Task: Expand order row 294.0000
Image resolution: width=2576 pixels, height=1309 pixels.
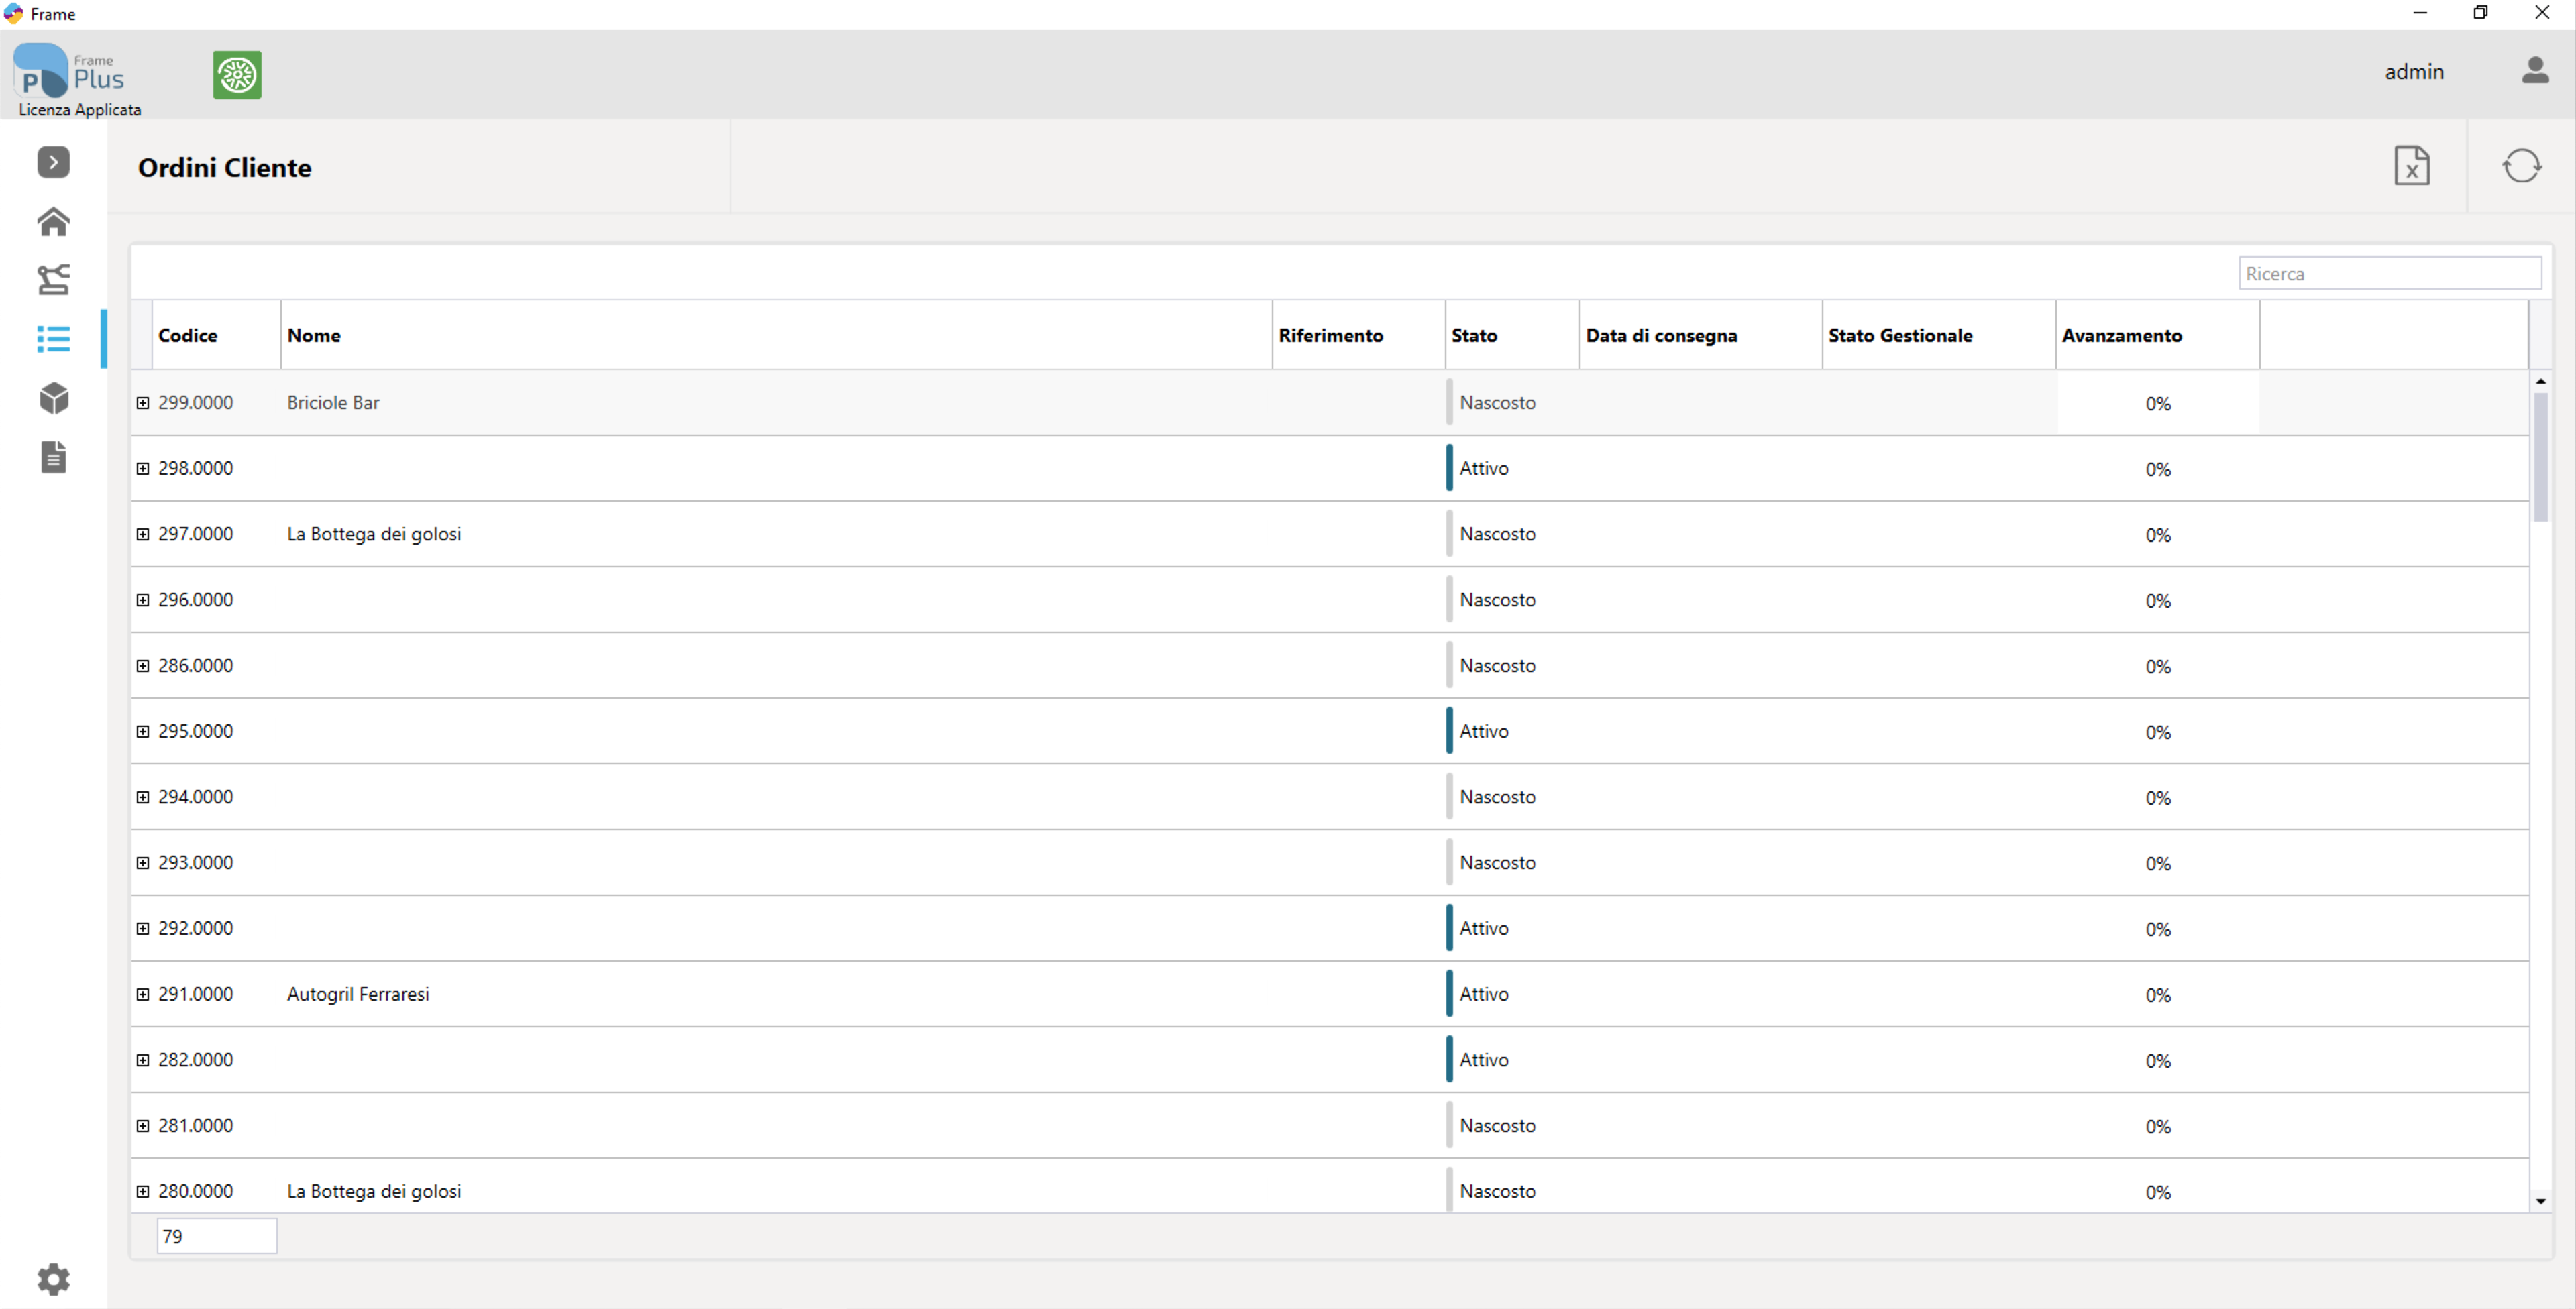Action: pos(143,797)
